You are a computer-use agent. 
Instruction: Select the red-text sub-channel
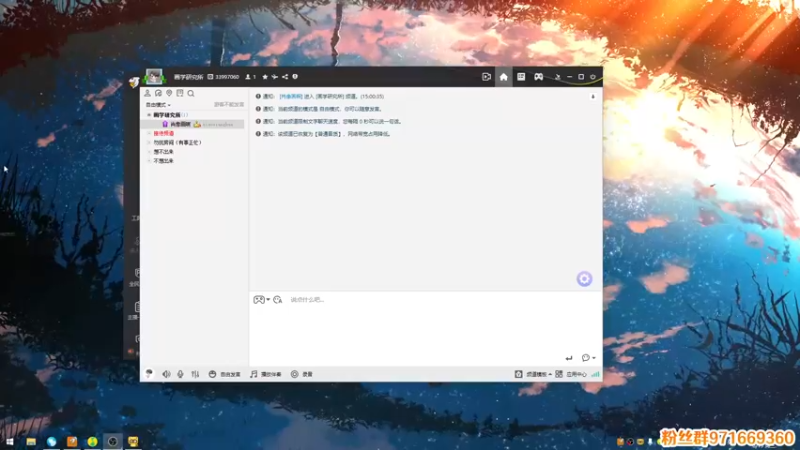pyautogui.click(x=163, y=133)
